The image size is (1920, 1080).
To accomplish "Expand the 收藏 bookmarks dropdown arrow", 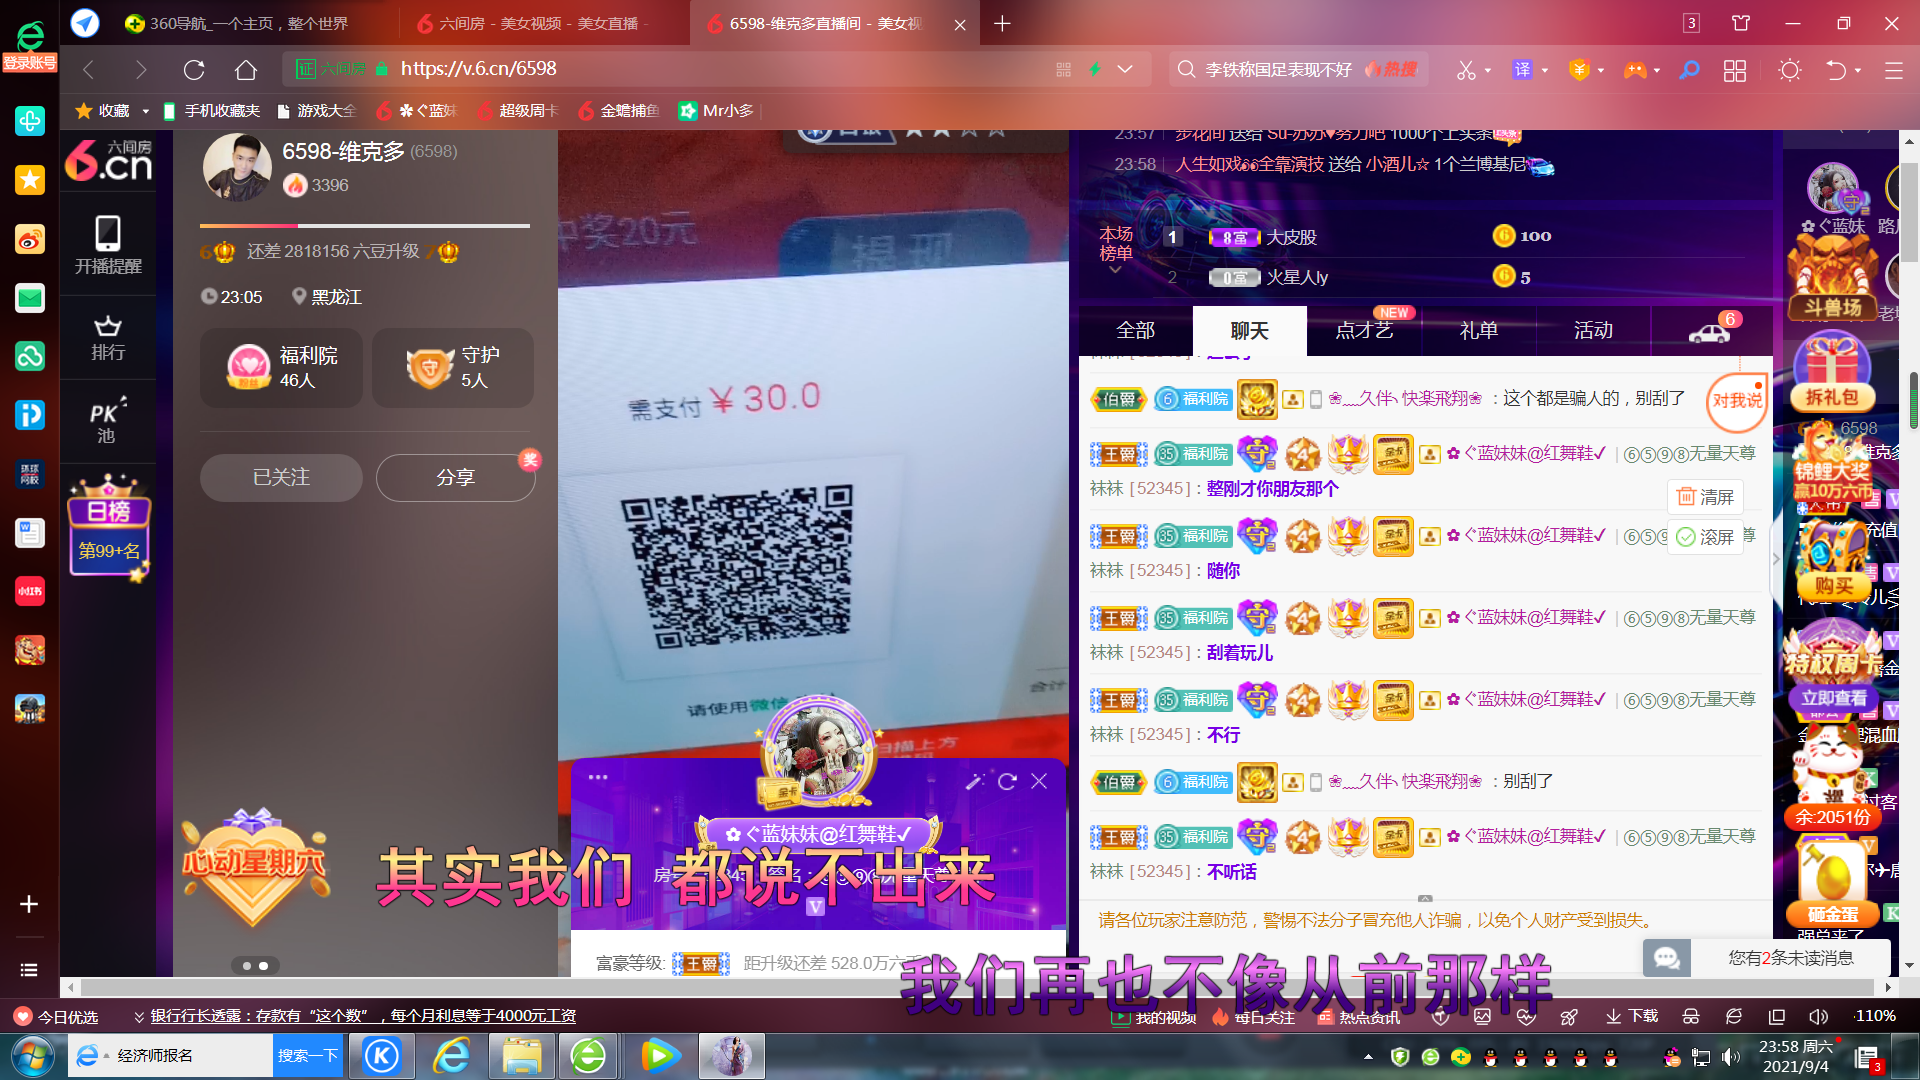I will 145,111.
